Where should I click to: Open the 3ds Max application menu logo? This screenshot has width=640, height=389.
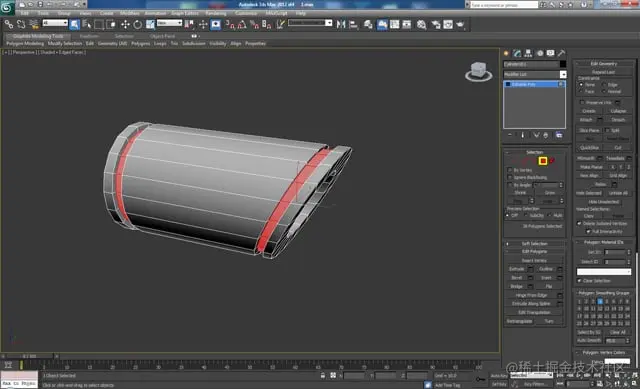coord(7,7)
